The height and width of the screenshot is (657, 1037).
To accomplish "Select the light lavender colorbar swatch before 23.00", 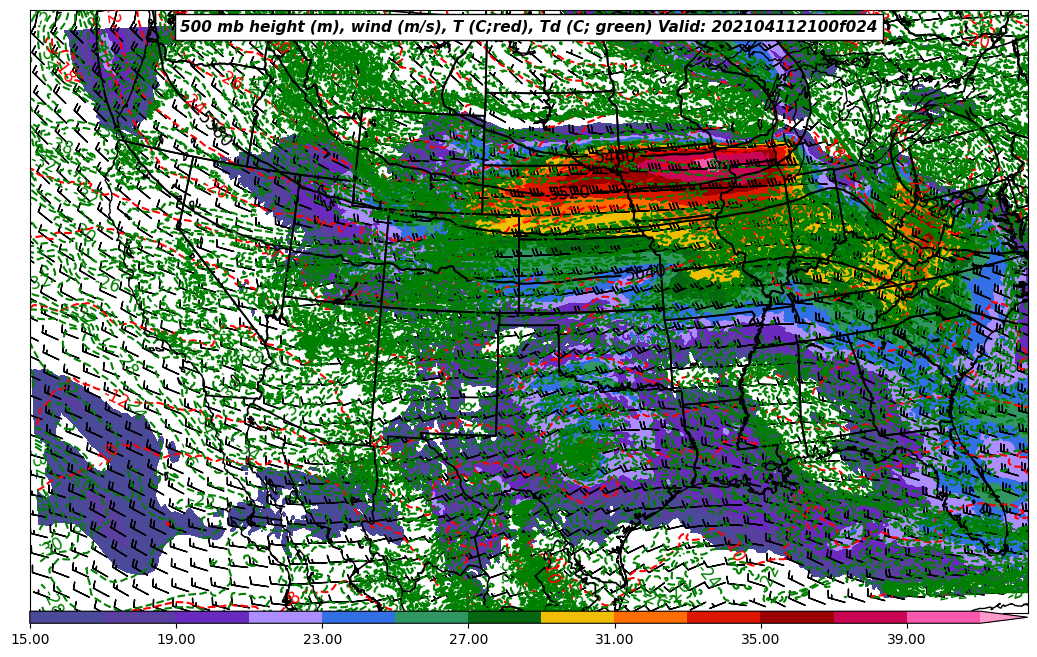I will (x=286, y=617).
